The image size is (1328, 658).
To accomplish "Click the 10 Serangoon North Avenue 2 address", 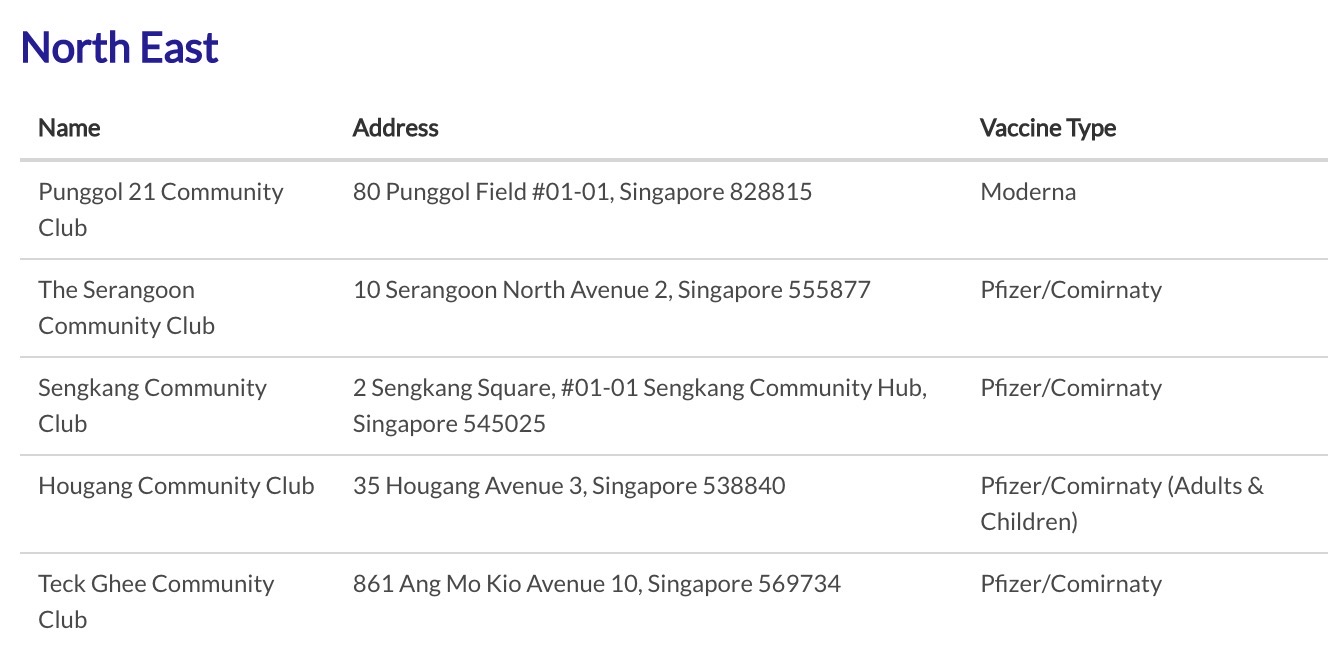I will tap(611, 290).
